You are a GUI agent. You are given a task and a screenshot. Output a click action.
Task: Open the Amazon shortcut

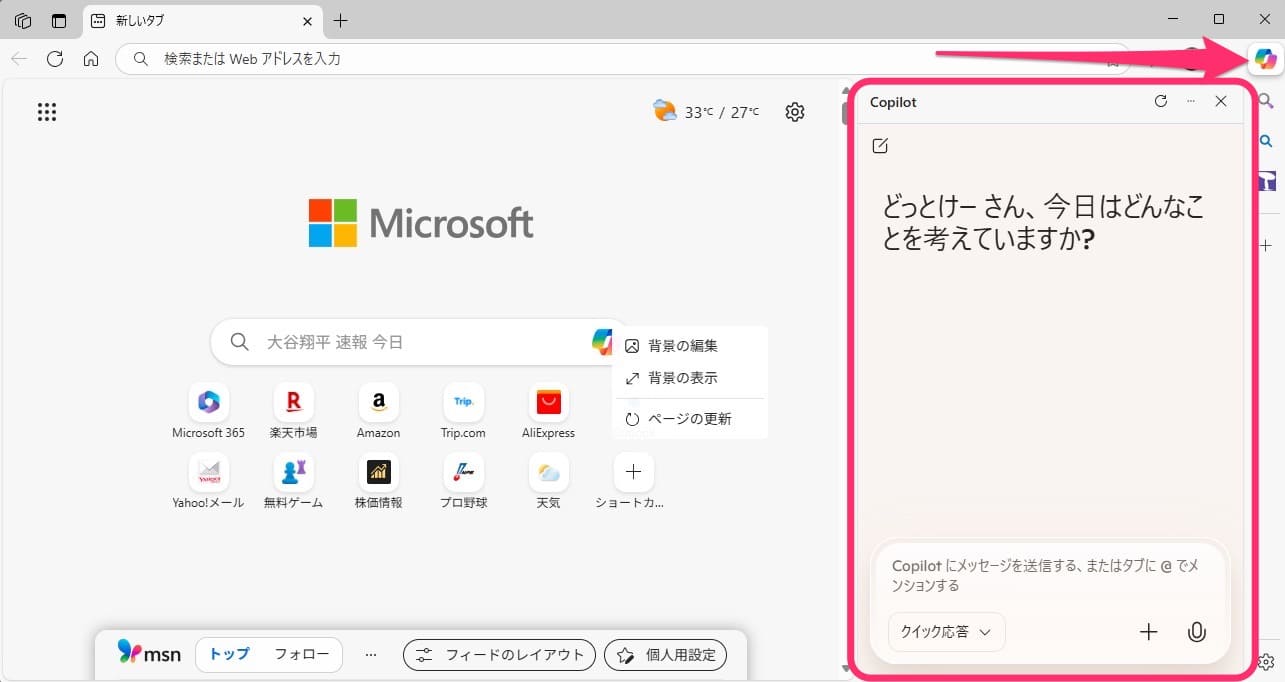pyautogui.click(x=378, y=411)
